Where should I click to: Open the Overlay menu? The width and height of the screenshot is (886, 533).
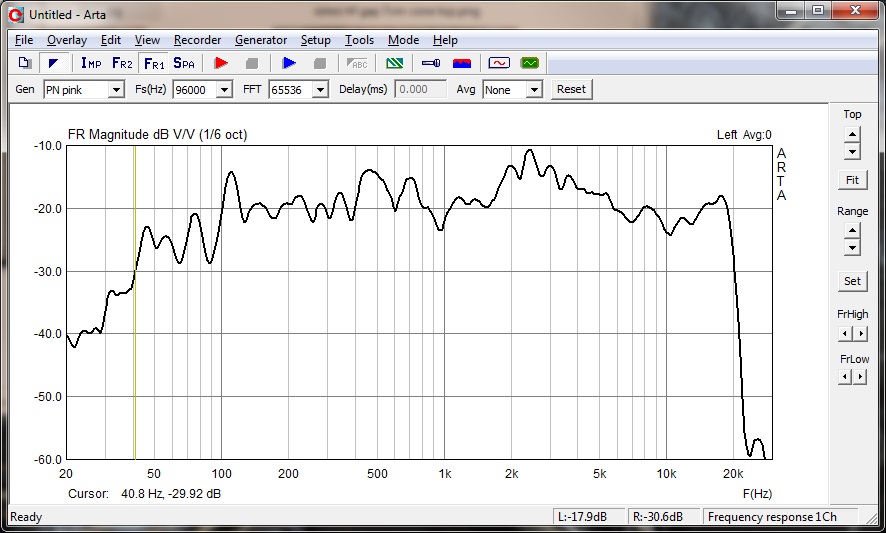click(x=67, y=40)
